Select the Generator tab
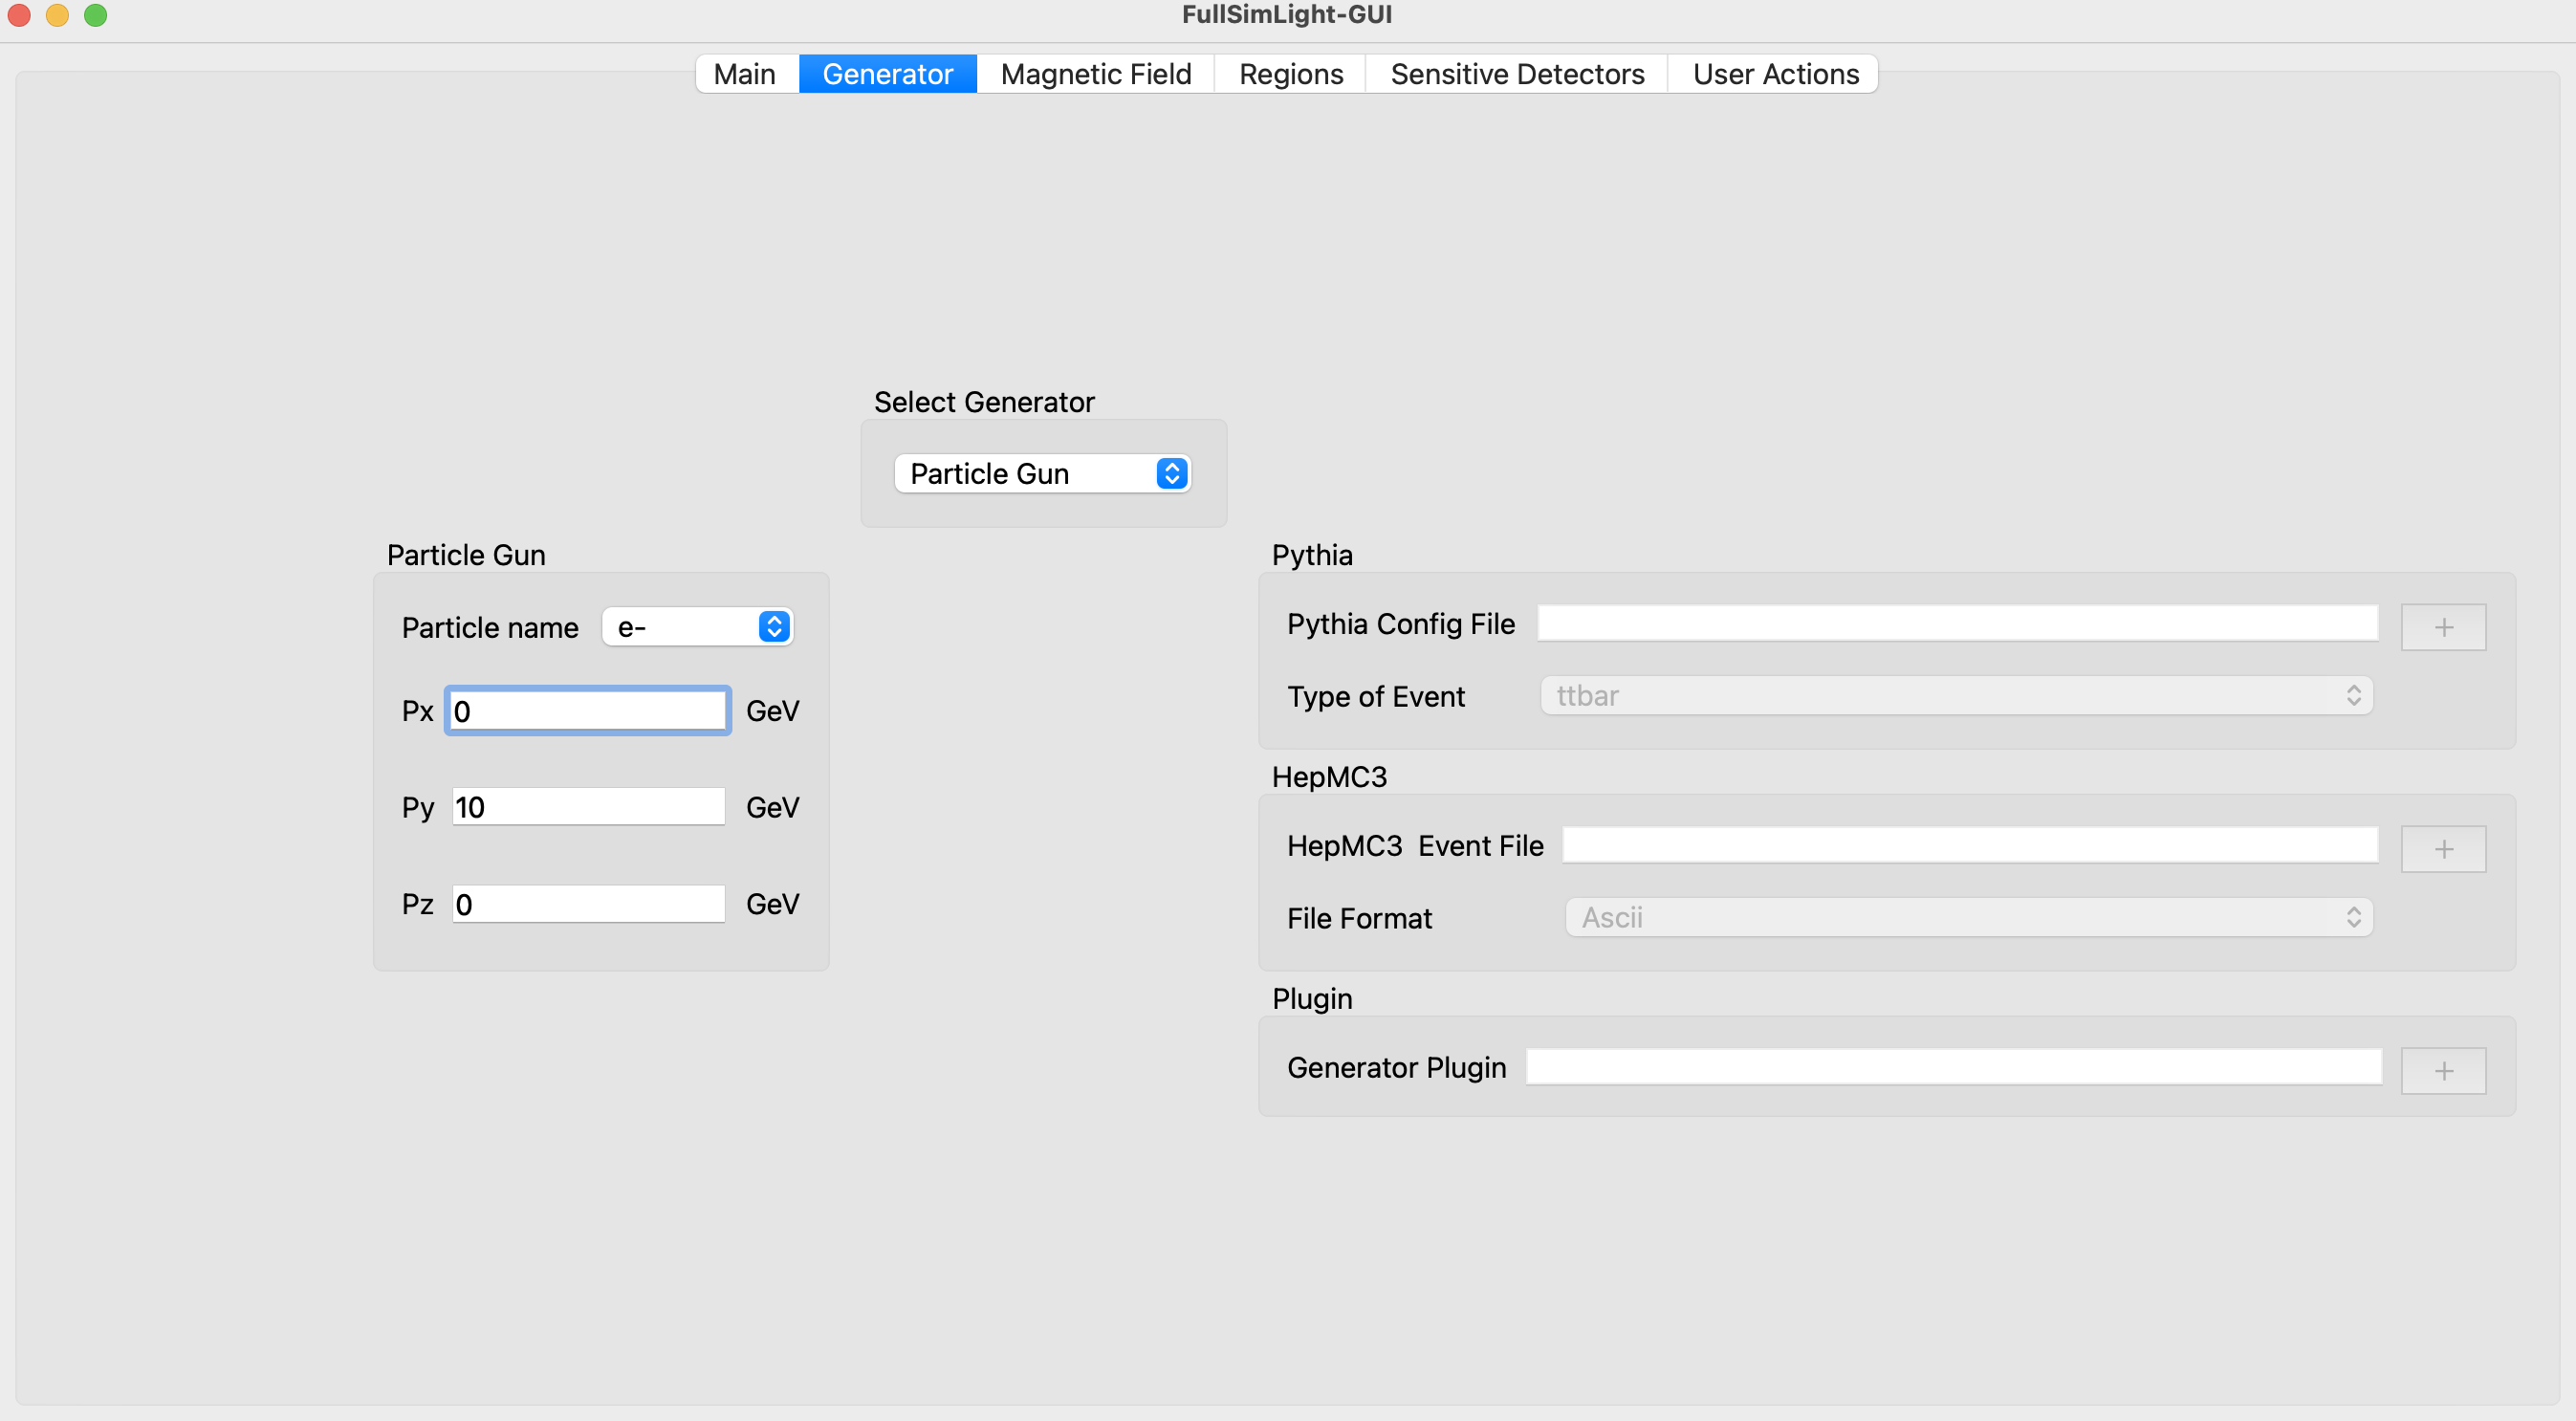 [887, 74]
